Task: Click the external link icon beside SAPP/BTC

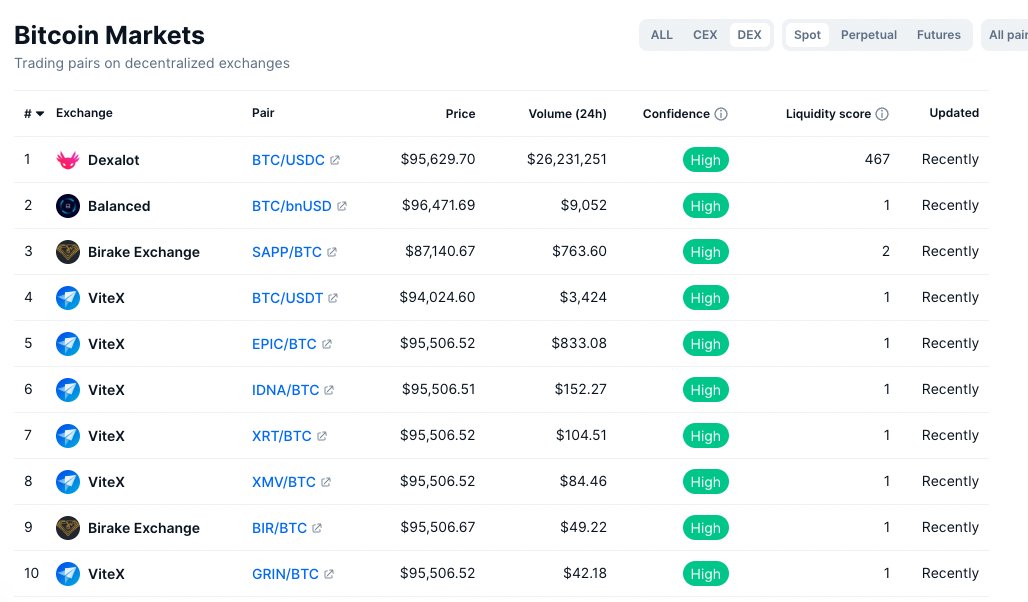Action: (x=331, y=251)
